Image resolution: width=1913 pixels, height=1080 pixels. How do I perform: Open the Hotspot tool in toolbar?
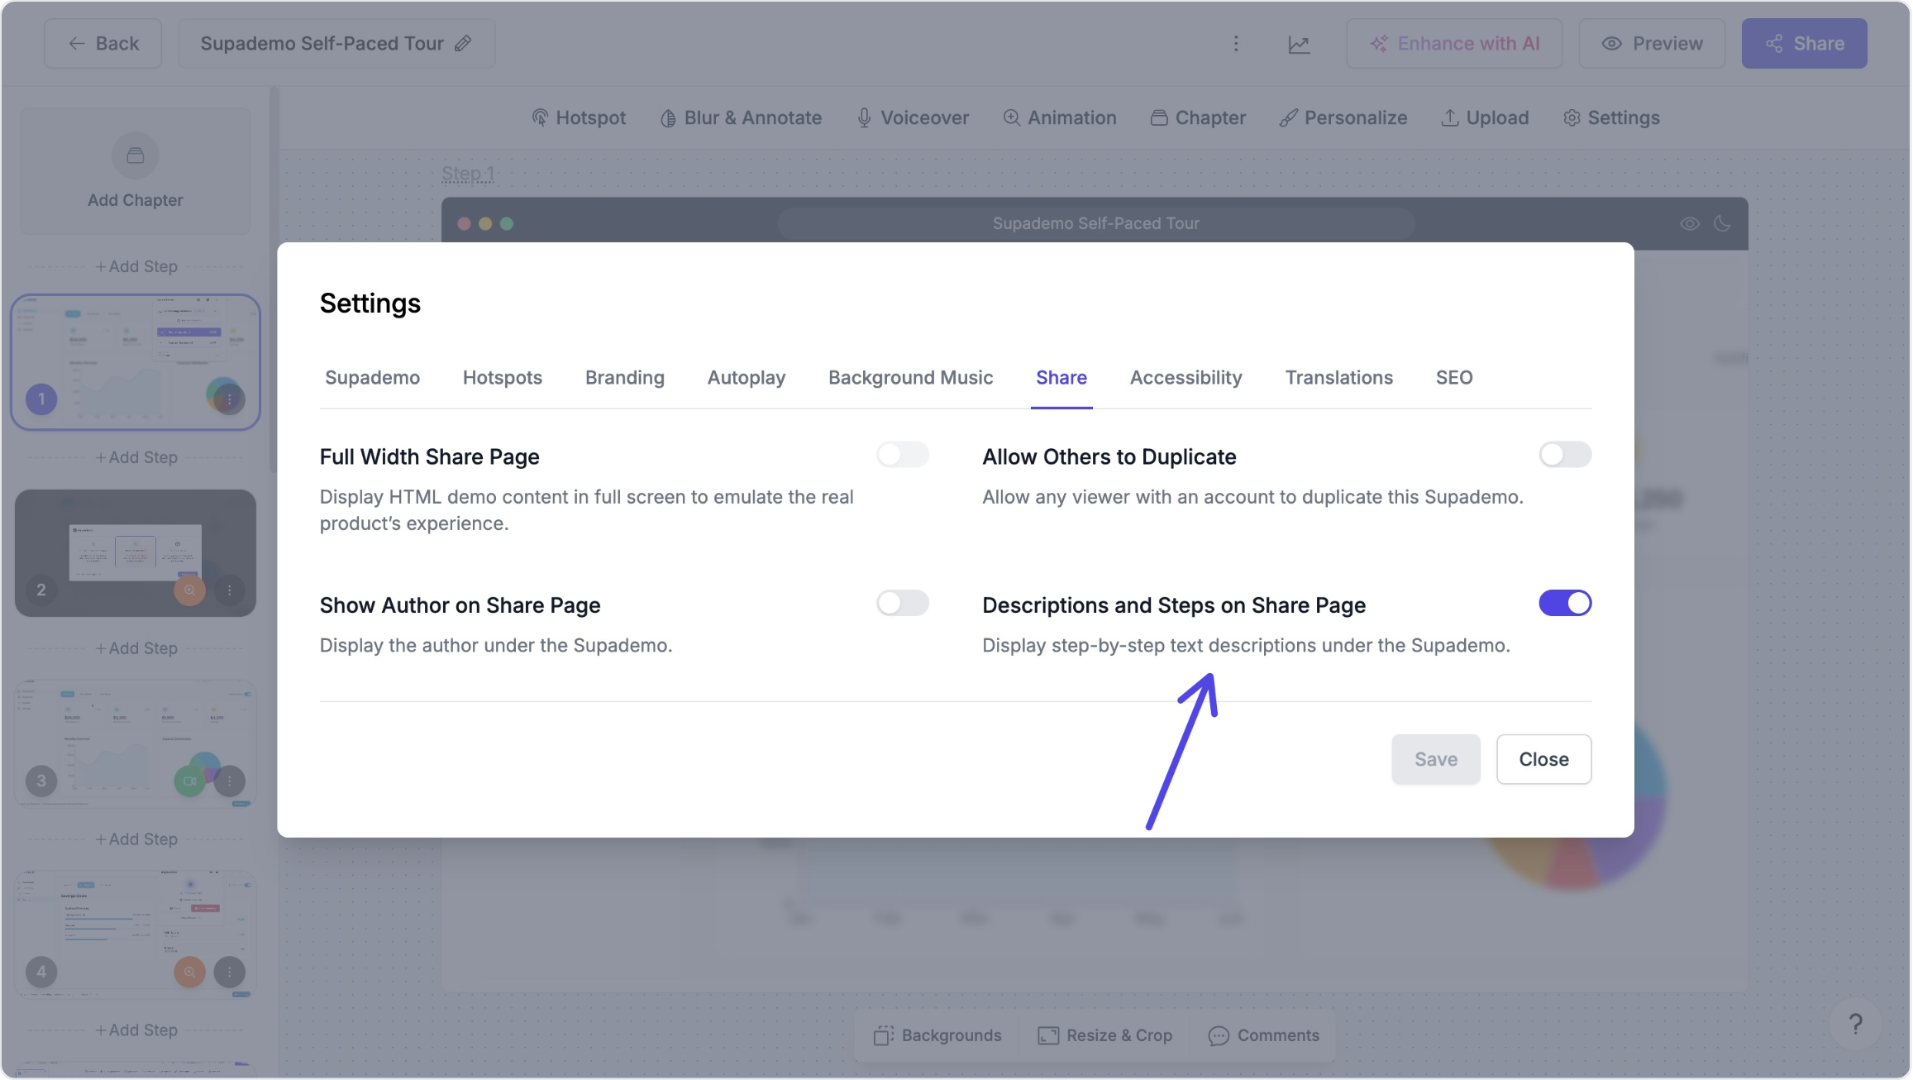[x=579, y=118]
